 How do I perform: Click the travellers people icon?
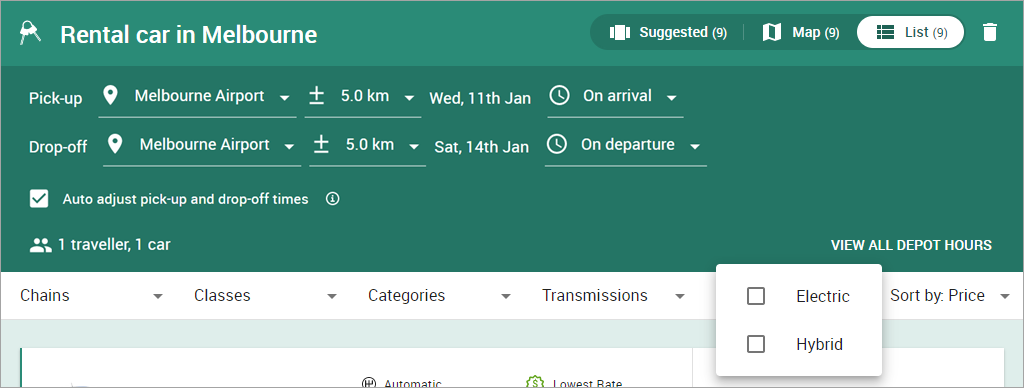pos(40,246)
